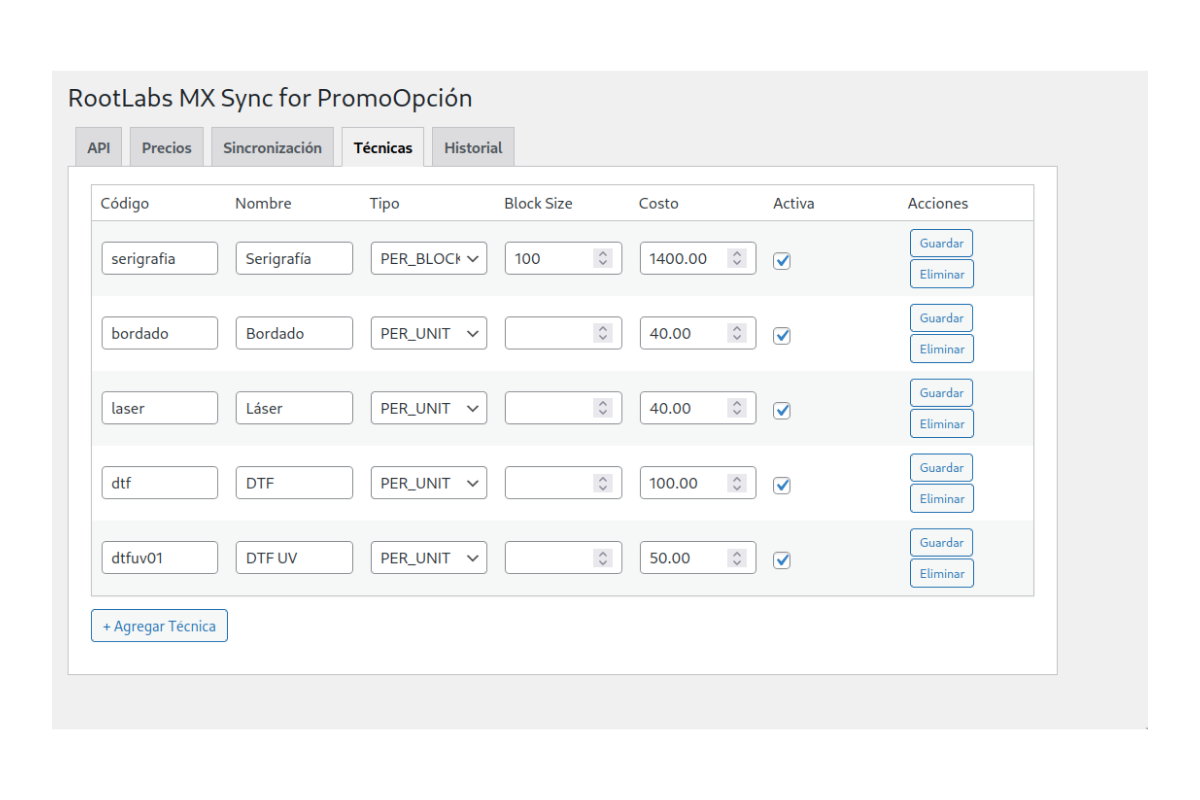Select the Nombre field showing Láser
1200x800 pixels.
coord(293,408)
